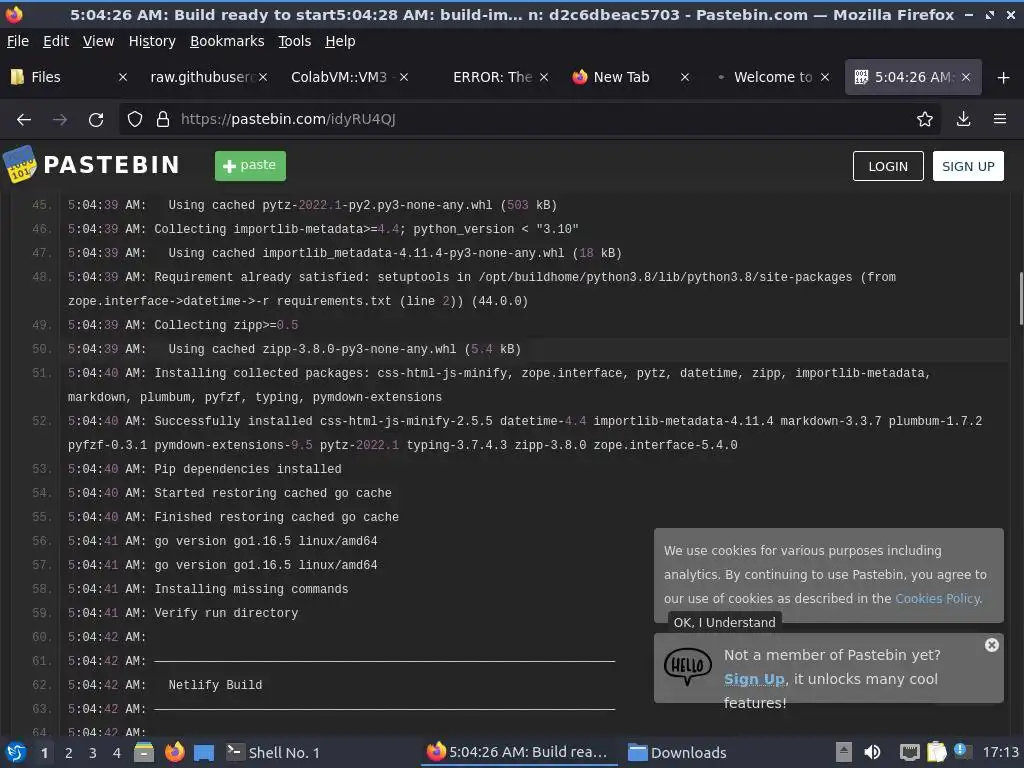This screenshot has width=1024, height=768.
Task: Switch to workspace 4
Action: click(x=117, y=753)
